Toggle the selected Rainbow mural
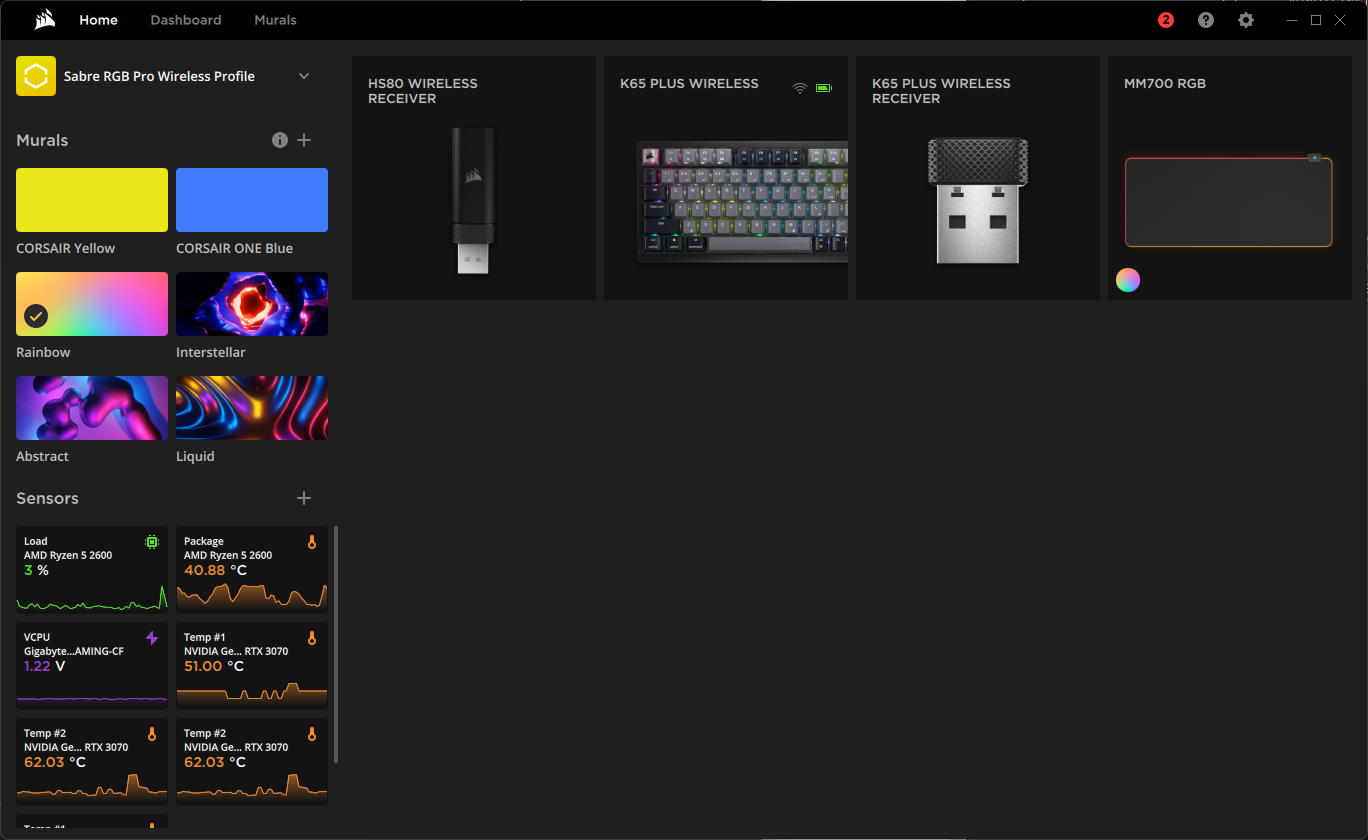This screenshot has width=1368, height=840. coord(92,304)
